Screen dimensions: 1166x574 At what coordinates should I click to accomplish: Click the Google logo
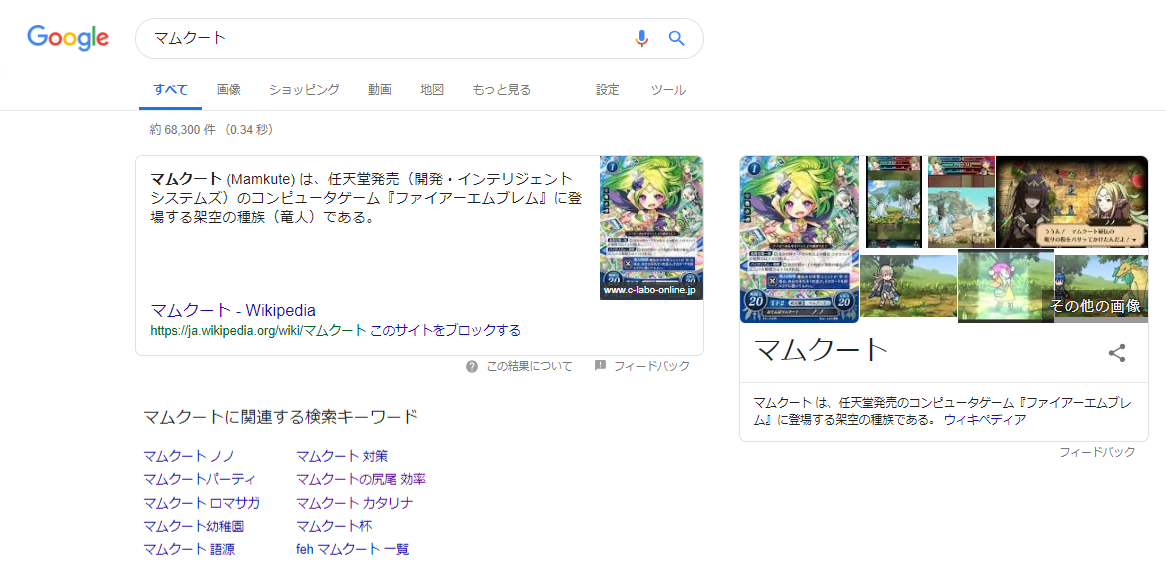click(68, 38)
